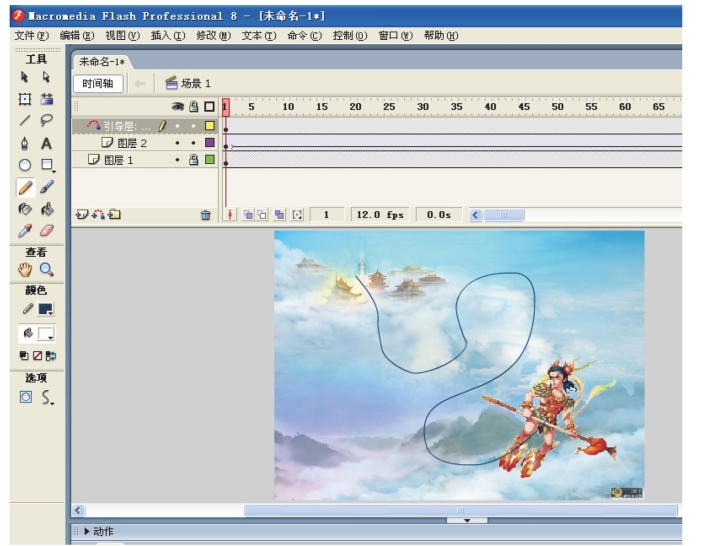This screenshot has width=721, height=546.
Task: Toggle outline swatch for 图层 2
Action: point(210,143)
